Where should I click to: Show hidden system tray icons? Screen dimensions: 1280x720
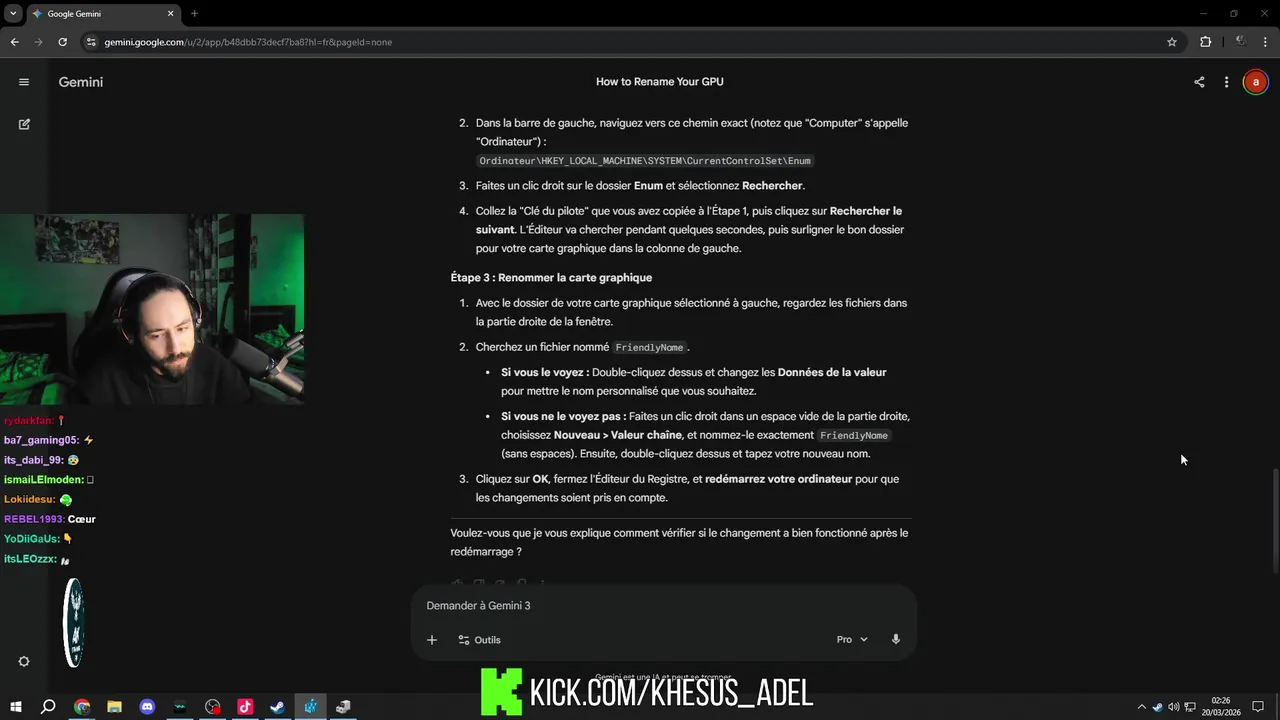pos(1141,707)
